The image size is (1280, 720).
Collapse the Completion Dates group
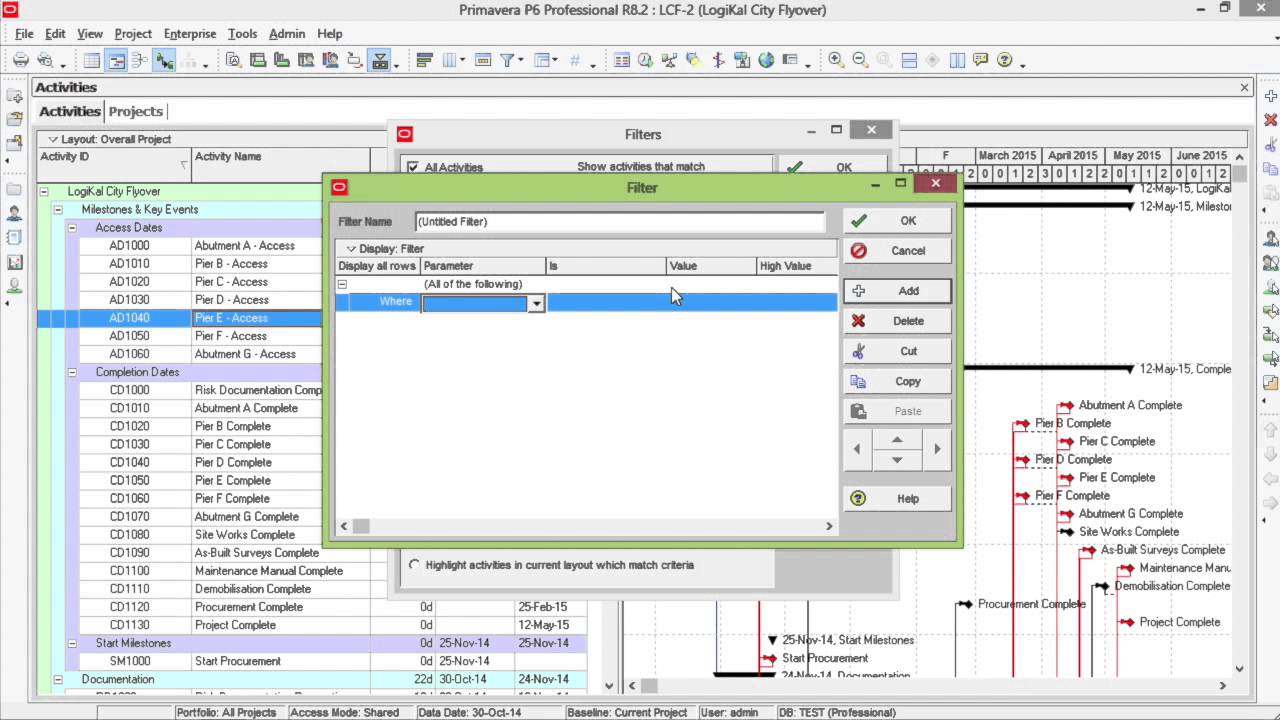[x=71, y=372]
